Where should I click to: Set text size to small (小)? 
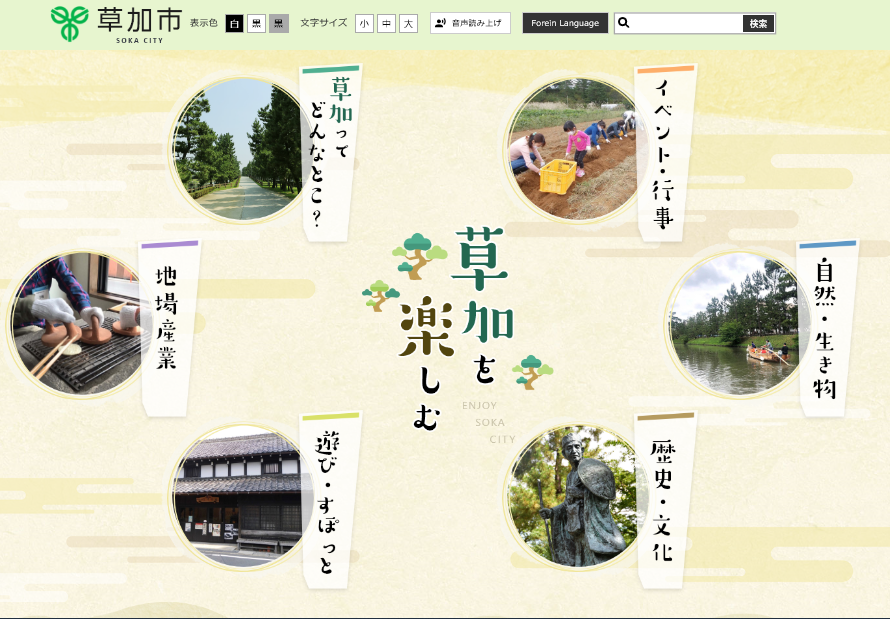tap(364, 24)
